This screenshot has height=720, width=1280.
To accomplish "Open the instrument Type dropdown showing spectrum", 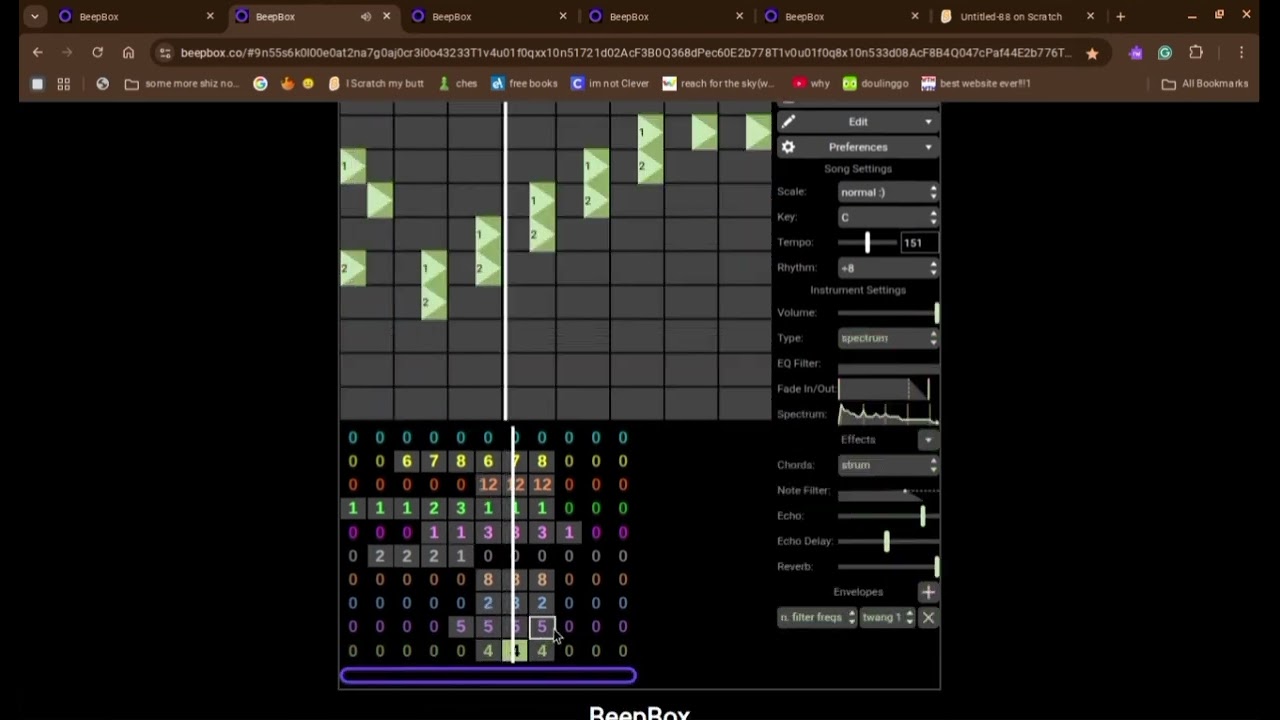I will (888, 338).
